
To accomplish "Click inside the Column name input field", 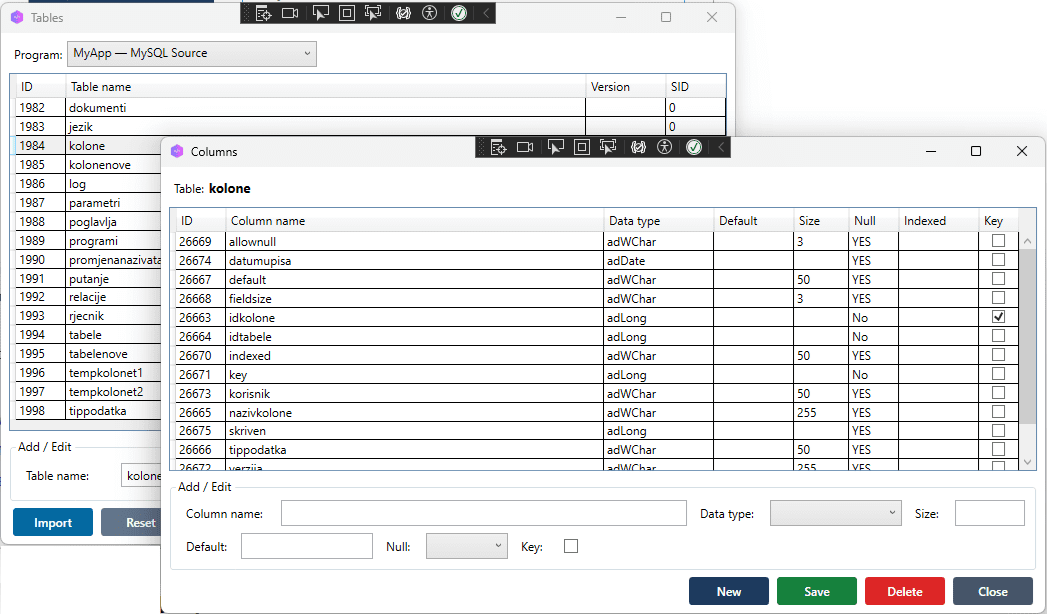I will click(x=483, y=512).
